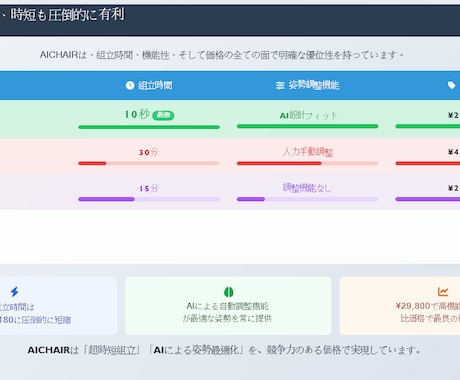Click the 人力手動調整 label
Image resolution: width=460 pixels, height=380 pixels.
click(x=308, y=152)
